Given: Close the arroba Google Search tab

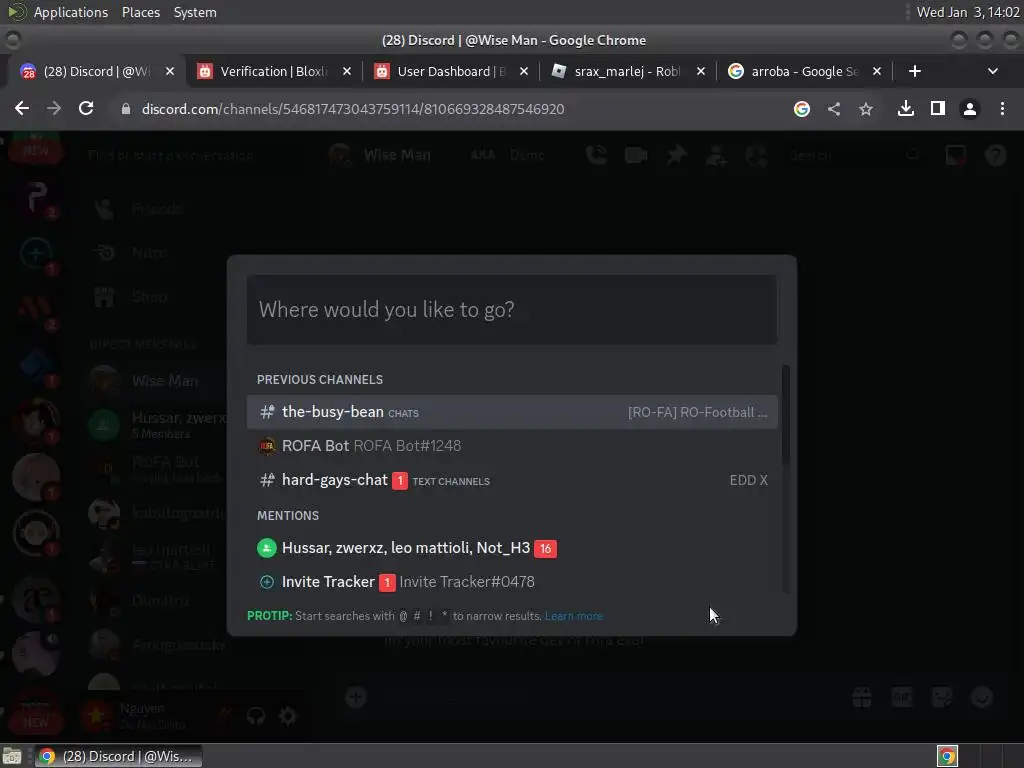Looking at the screenshot, I should [x=877, y=71].
